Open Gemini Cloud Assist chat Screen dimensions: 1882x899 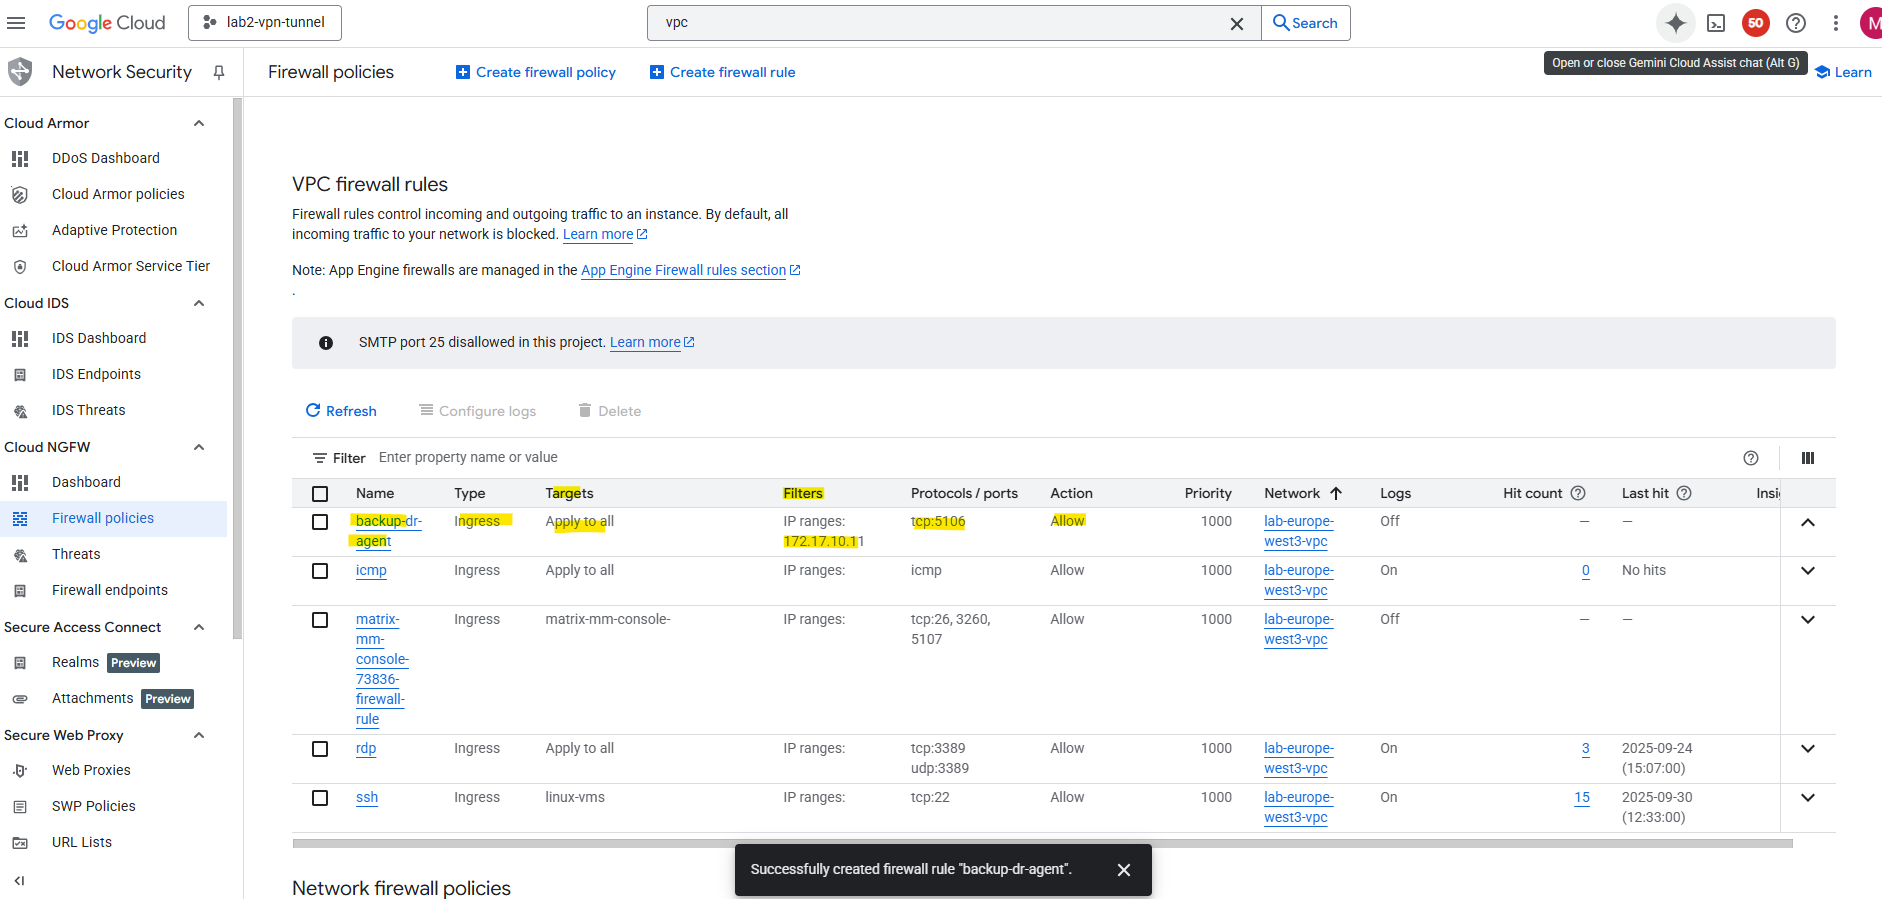pos(1675,23)
